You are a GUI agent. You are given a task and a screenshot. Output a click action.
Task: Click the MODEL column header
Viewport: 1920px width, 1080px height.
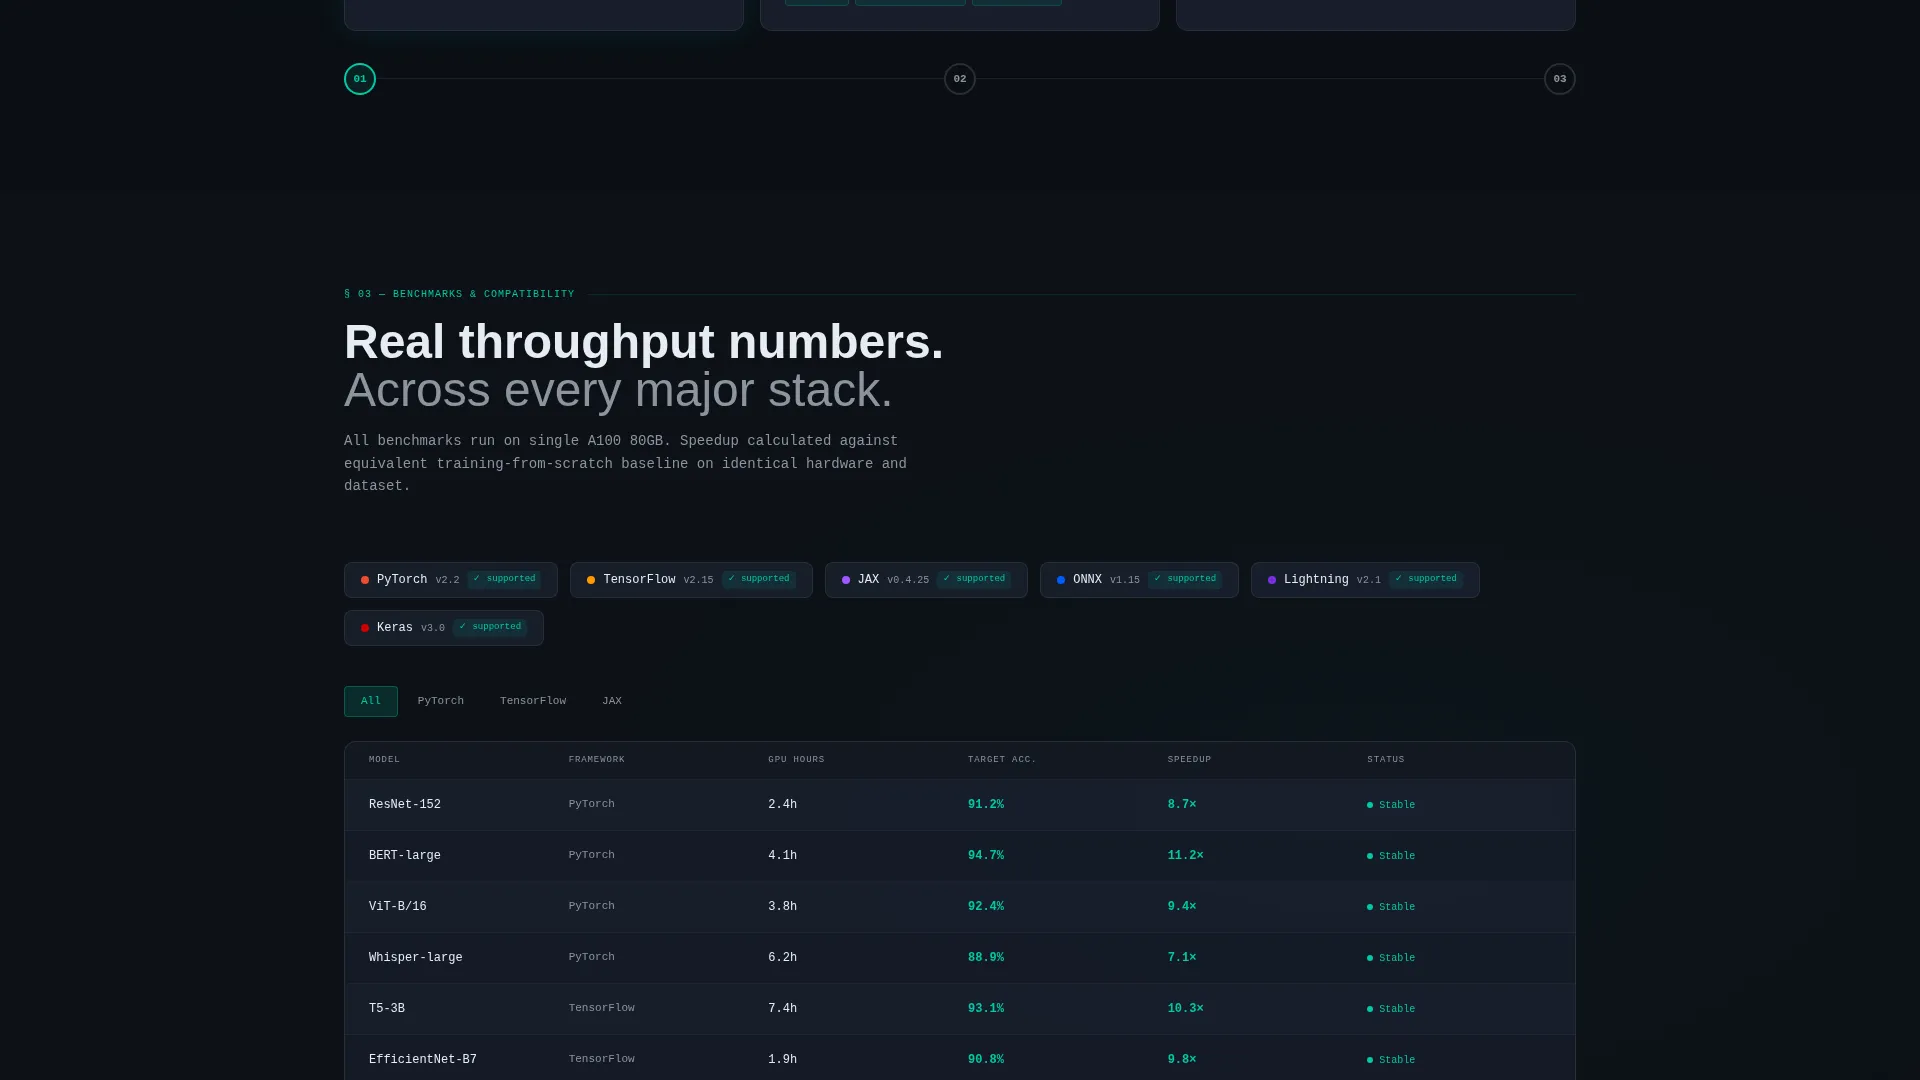[384, 760]
